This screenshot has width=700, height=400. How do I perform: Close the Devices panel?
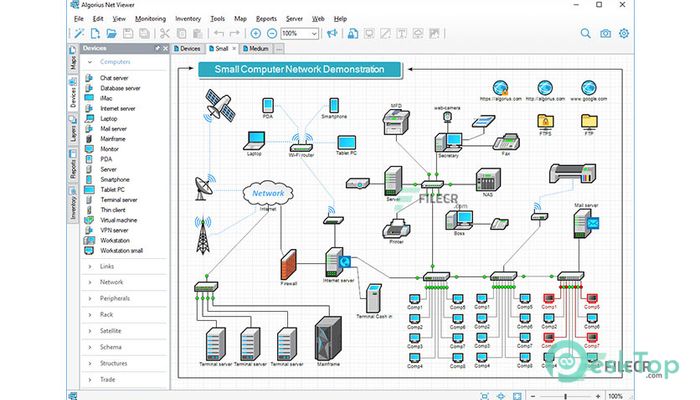point(165,48)
